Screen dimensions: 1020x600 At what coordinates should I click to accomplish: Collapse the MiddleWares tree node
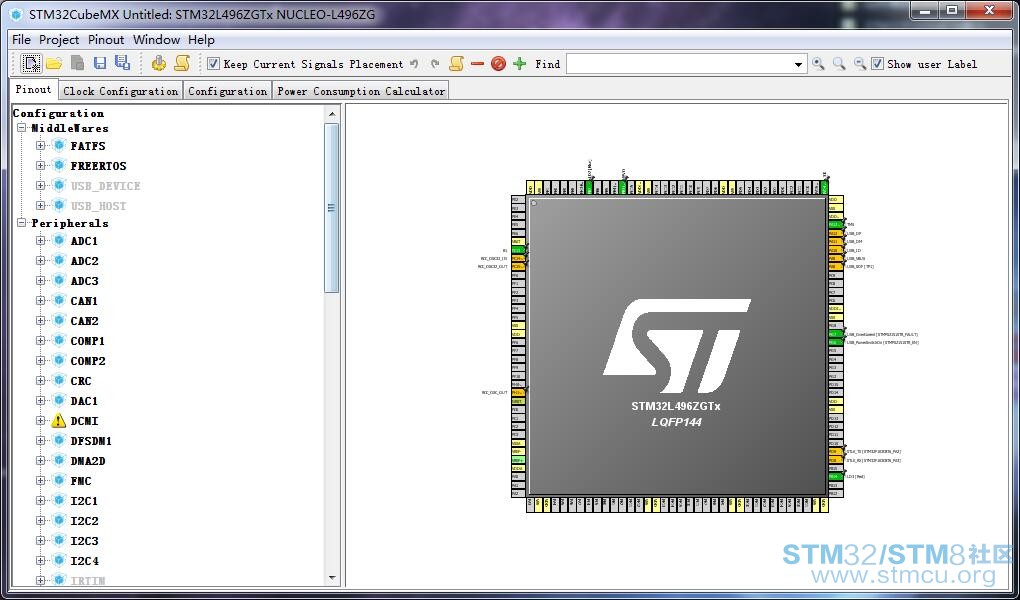(x=21, y=128)
